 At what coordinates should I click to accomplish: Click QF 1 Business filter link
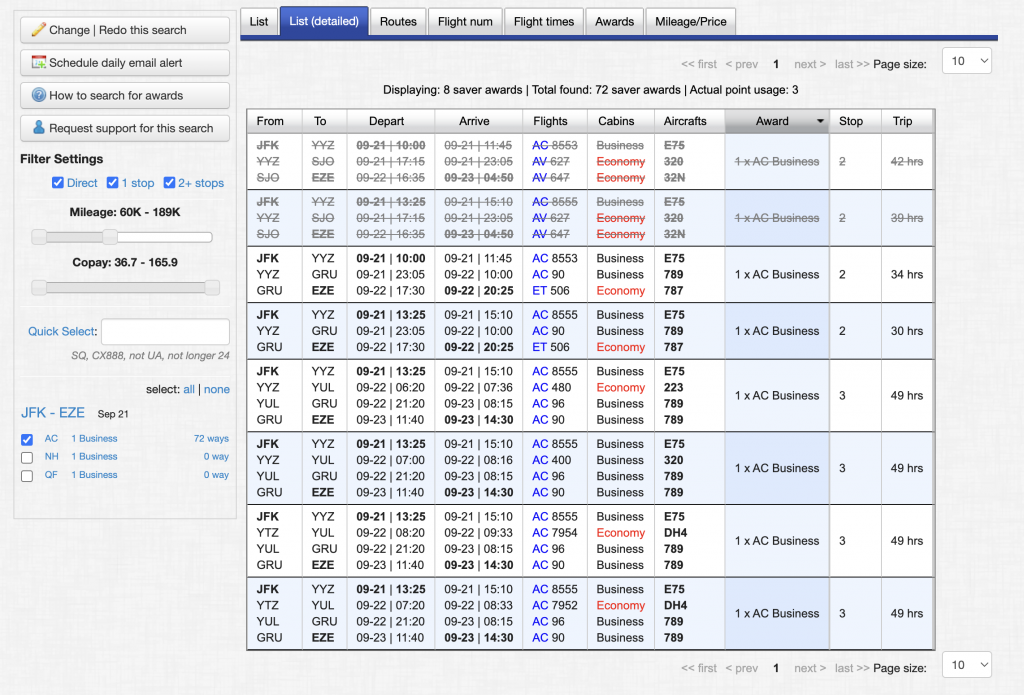[x=94, y=475]
